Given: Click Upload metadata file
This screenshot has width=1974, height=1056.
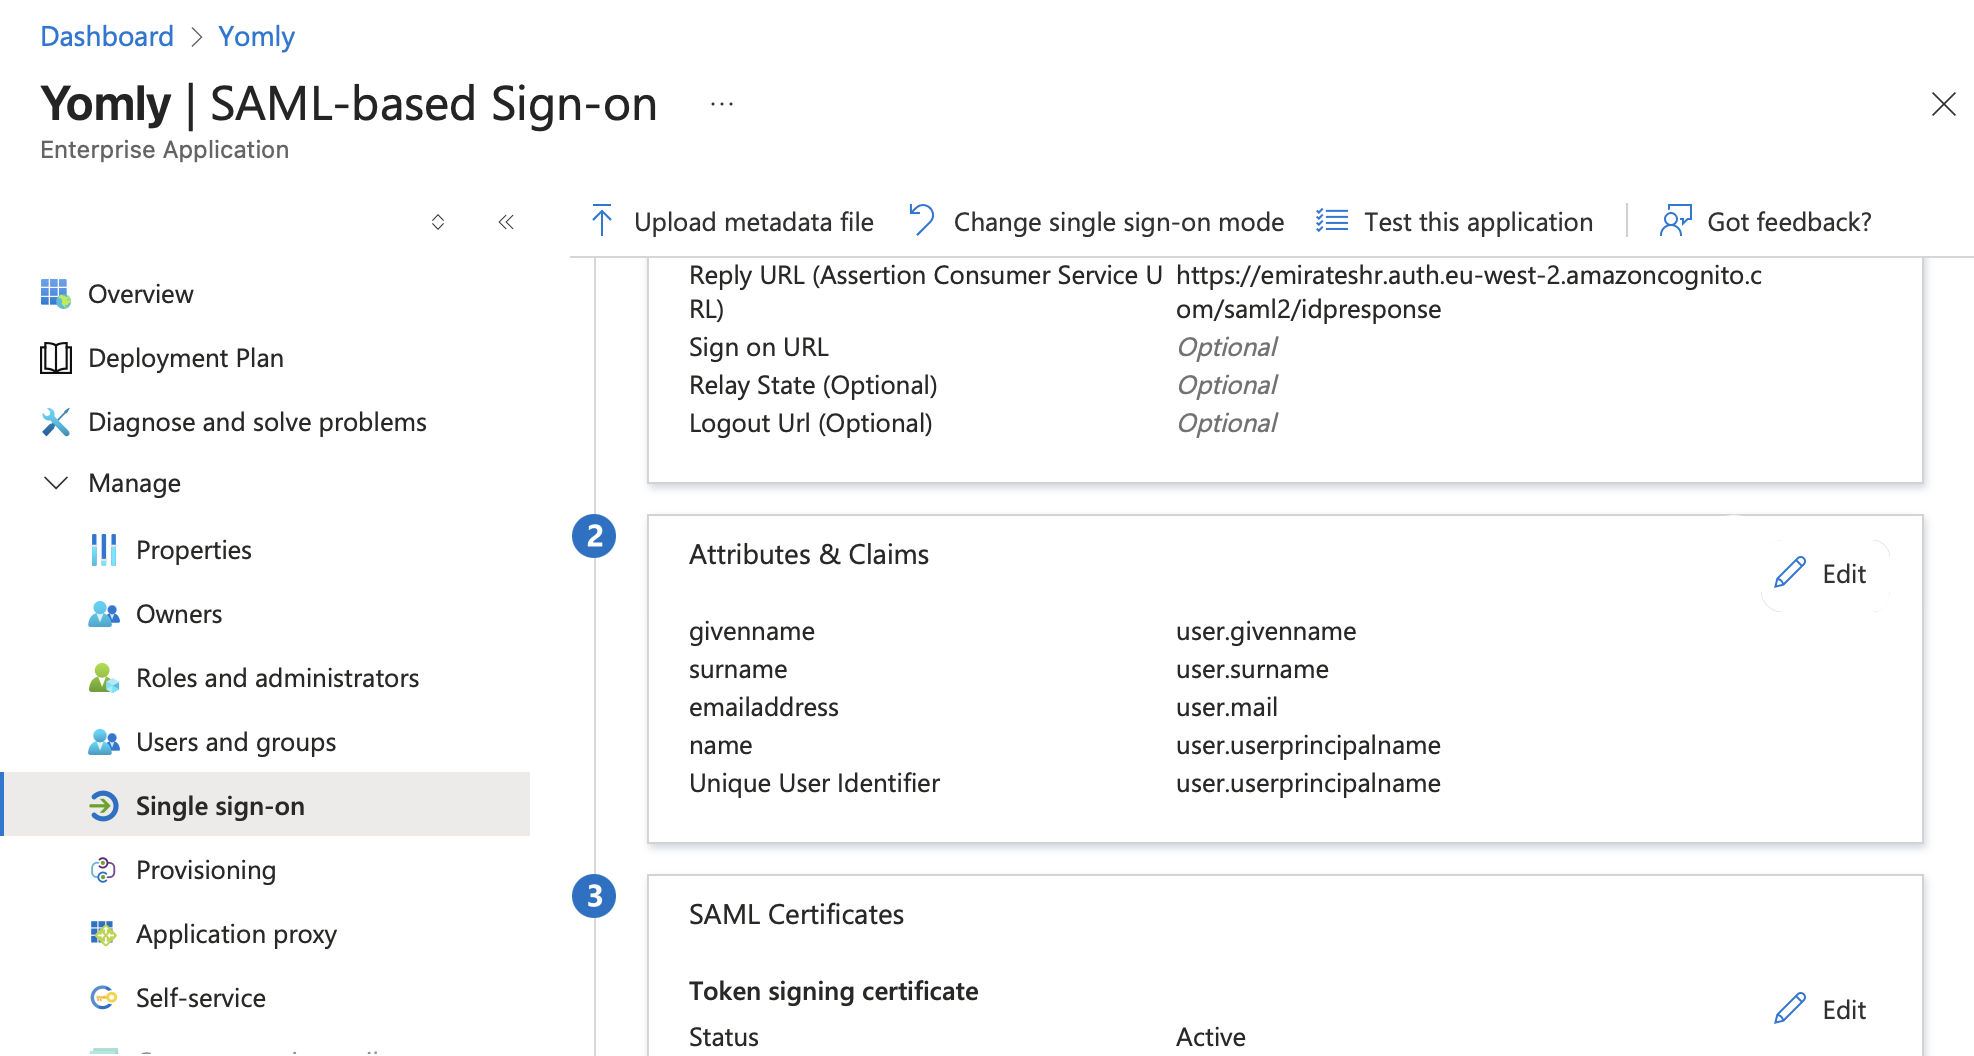Looking at the screenshot, I should click(734, 222).
